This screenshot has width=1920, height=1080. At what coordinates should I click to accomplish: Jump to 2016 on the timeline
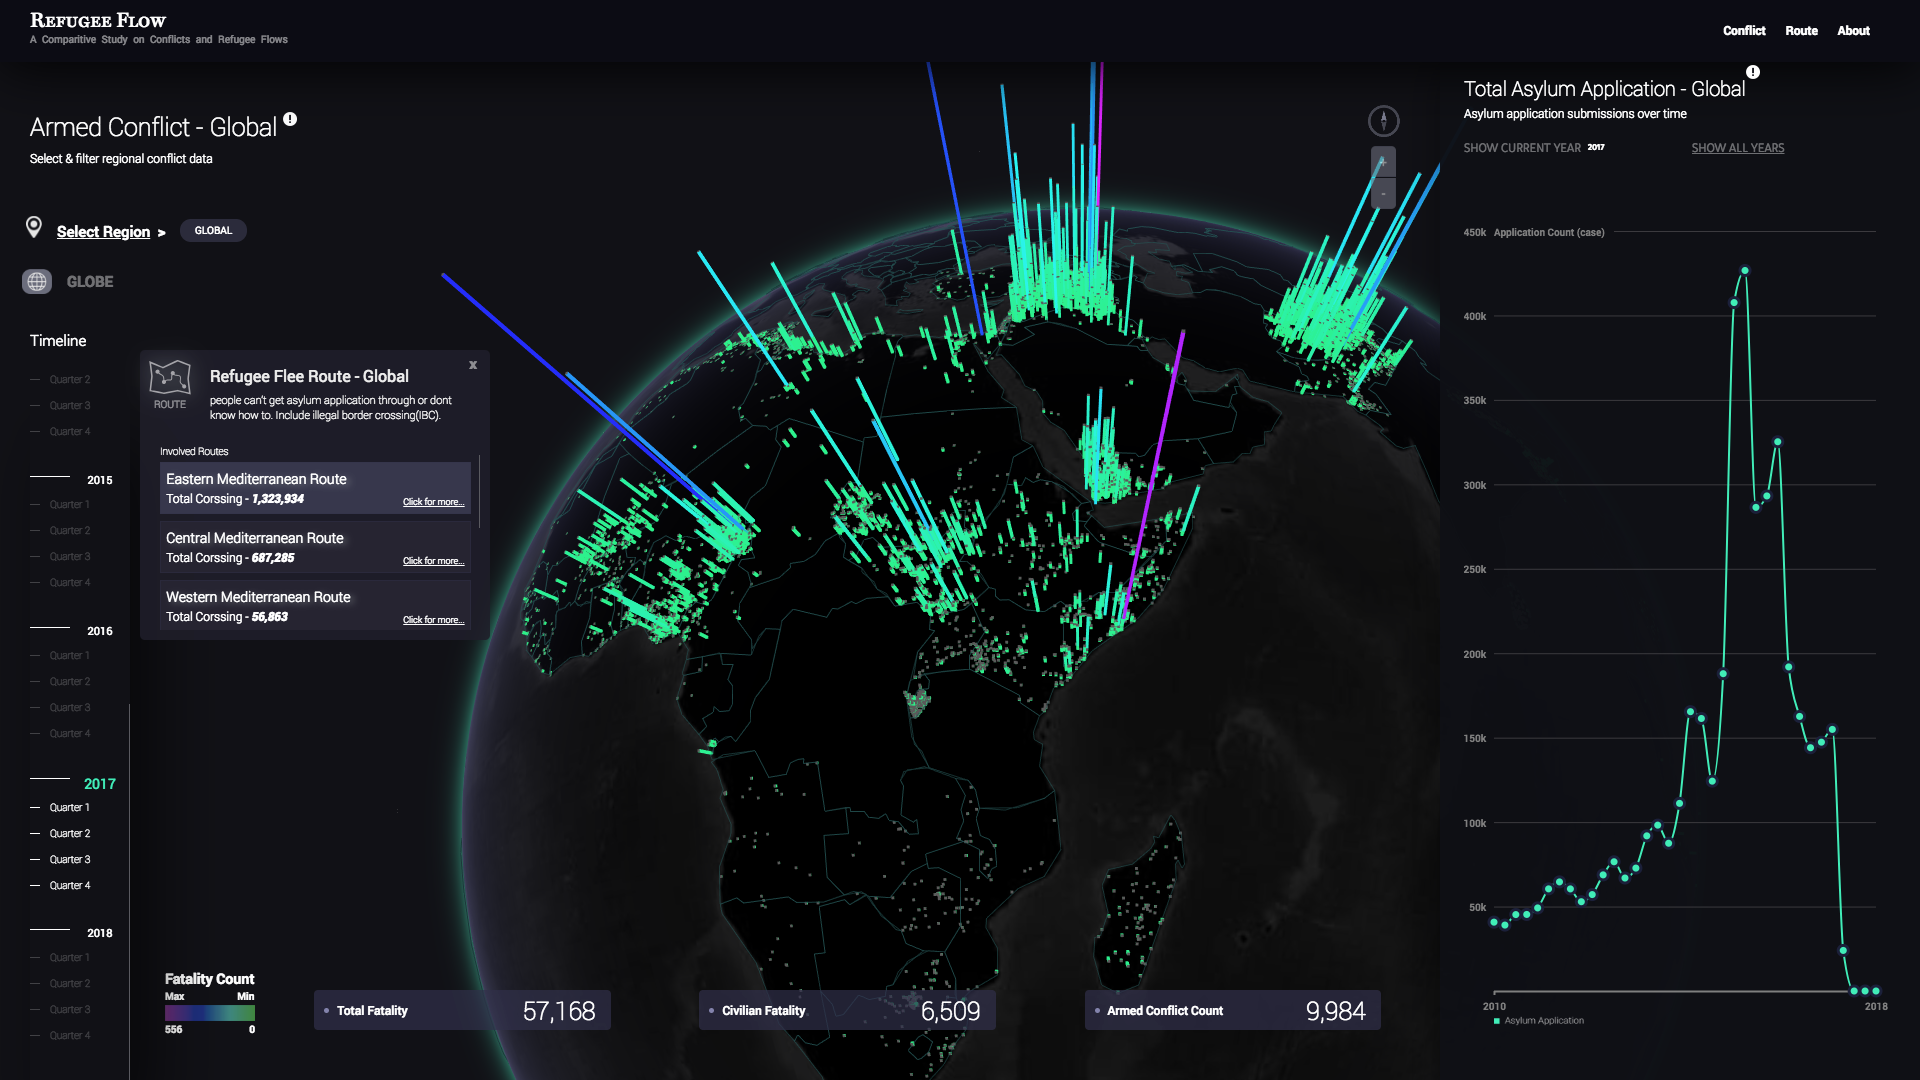tap(99, 631)
